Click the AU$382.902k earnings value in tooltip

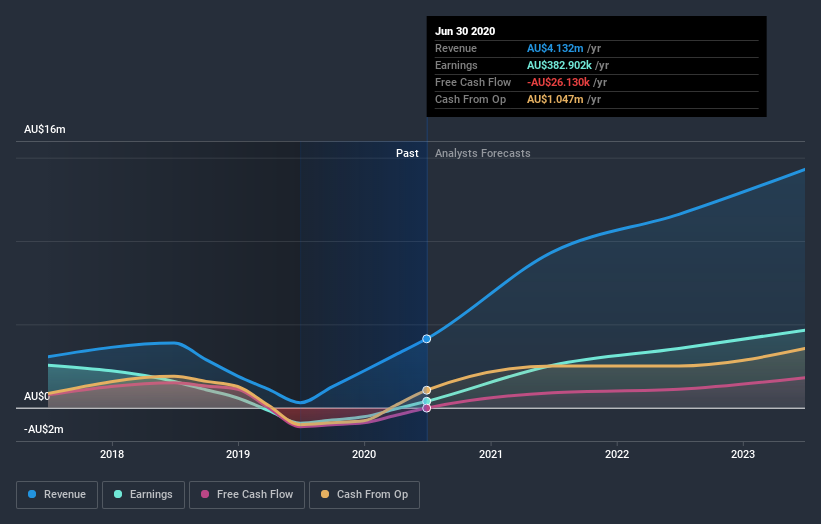pyautogui.click(x=559, y=65)
